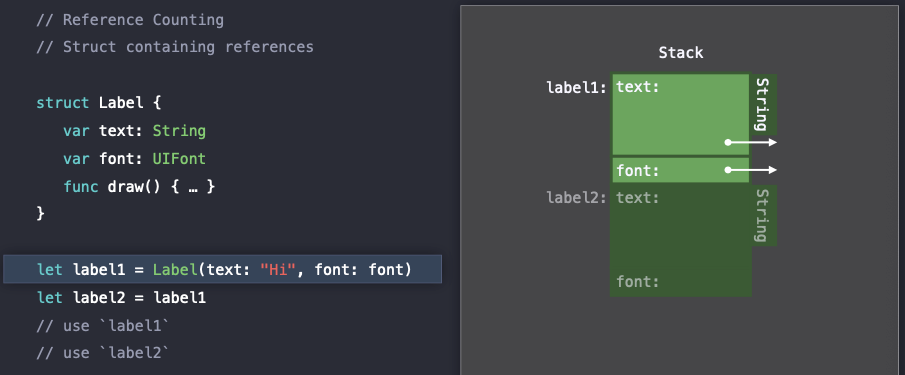Click the "label1:" stack label
The image size is (905, 375).
pyautogui.click(x=577, y=88)
